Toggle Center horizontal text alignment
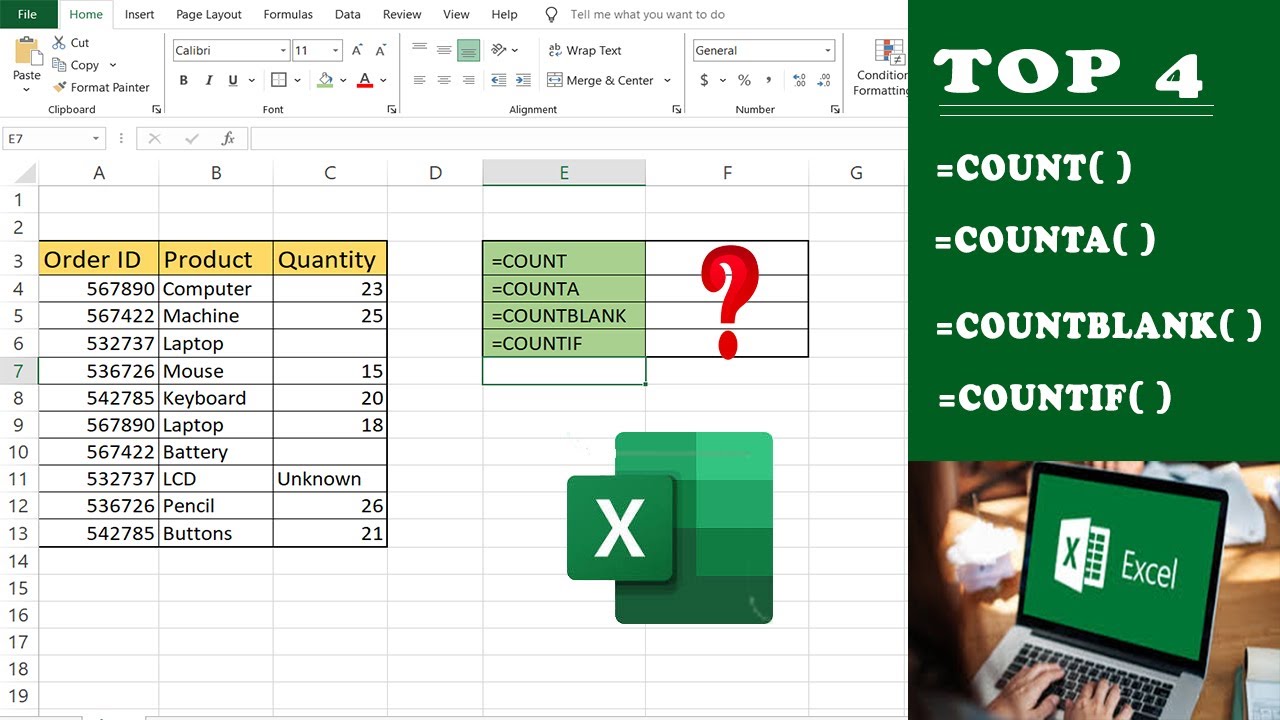1280x720 pixels. [x=444, y=80]
